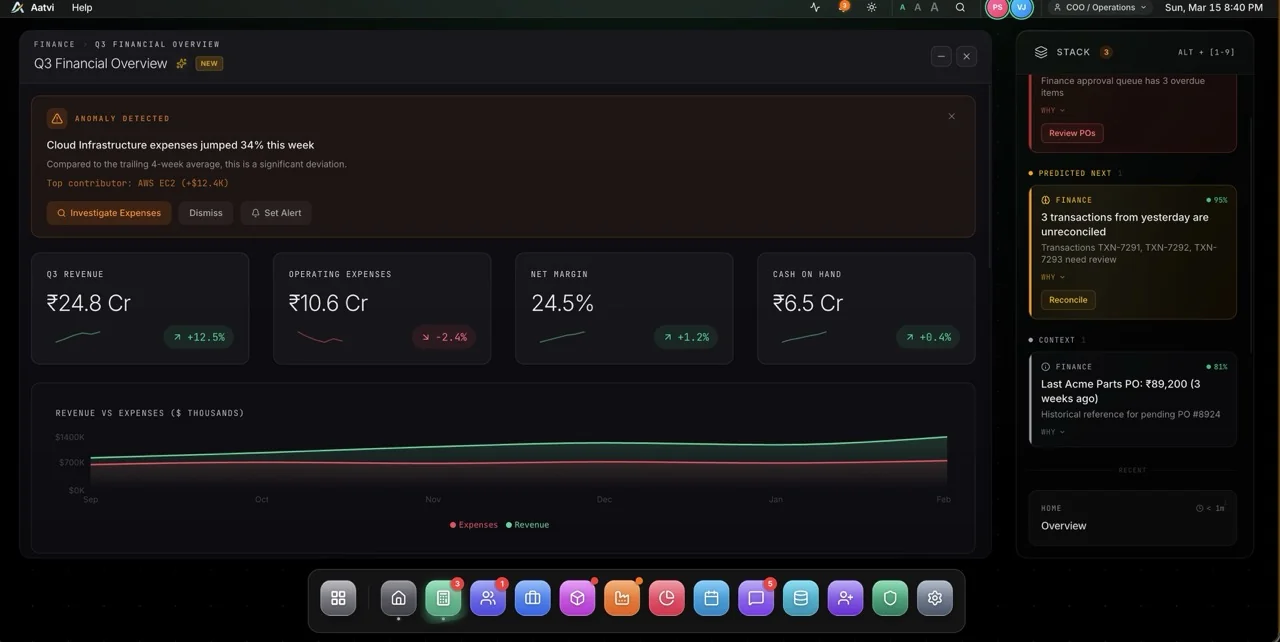Open the calendar app in the dock
1280x642 pixels.
[x=711, y=598]
